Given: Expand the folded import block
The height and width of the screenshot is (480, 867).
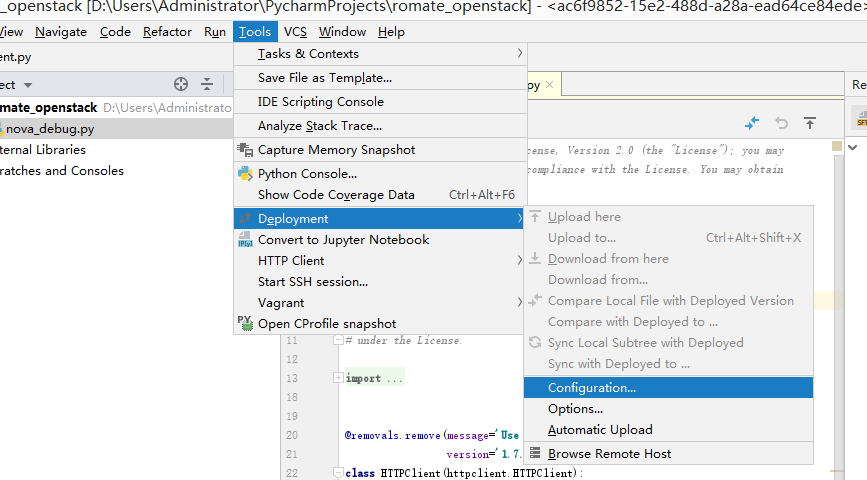Looking at the screenshot, I should click(338, 378).
